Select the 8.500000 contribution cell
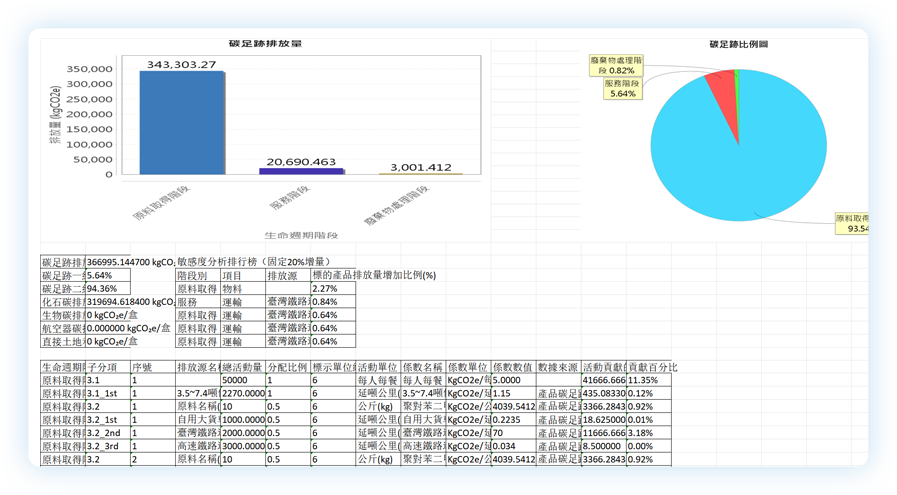 pyautogui.click(x=604, y=446)
